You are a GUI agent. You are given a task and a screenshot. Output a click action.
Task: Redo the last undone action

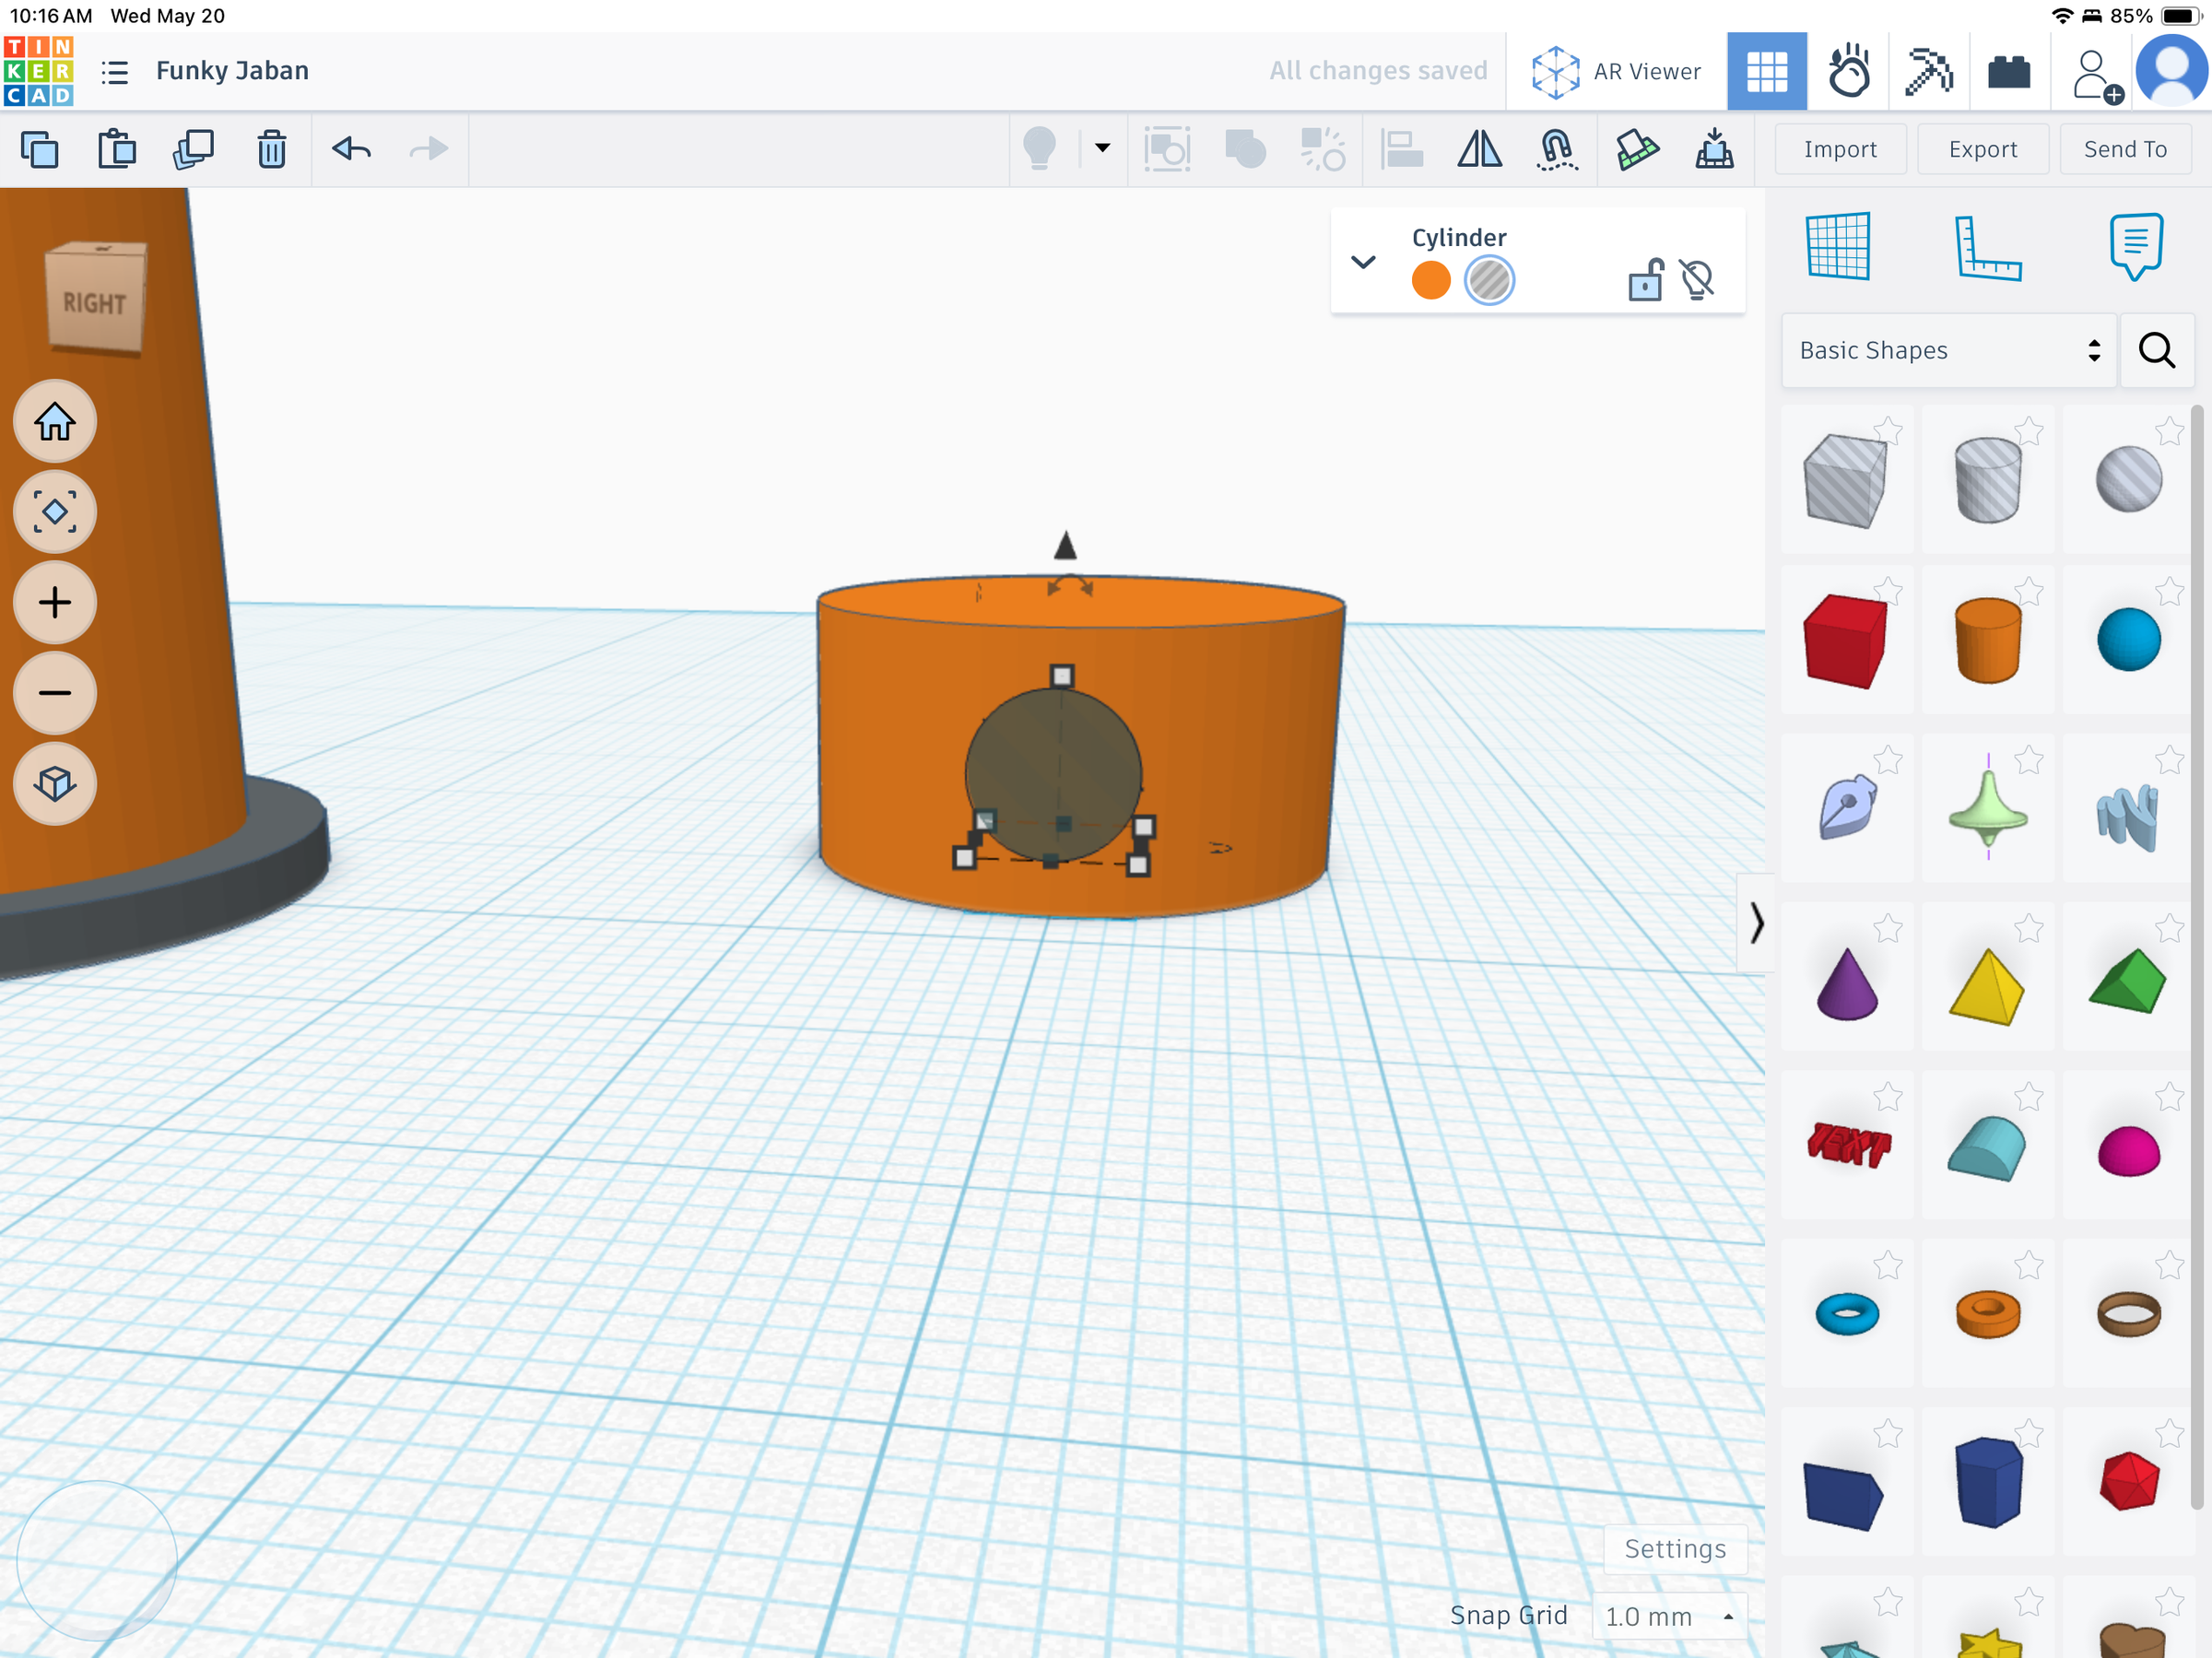coord(429,150)
